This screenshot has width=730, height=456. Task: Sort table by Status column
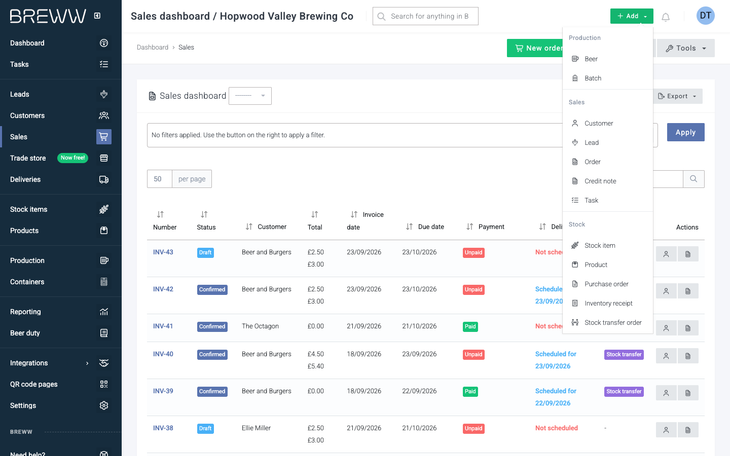(206, 221)
